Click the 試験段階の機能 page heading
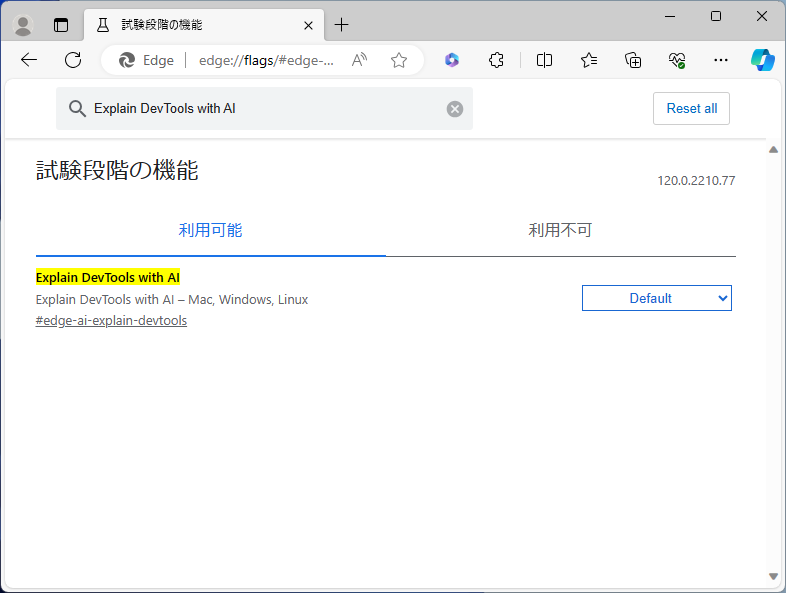 [x=117, y=170]
